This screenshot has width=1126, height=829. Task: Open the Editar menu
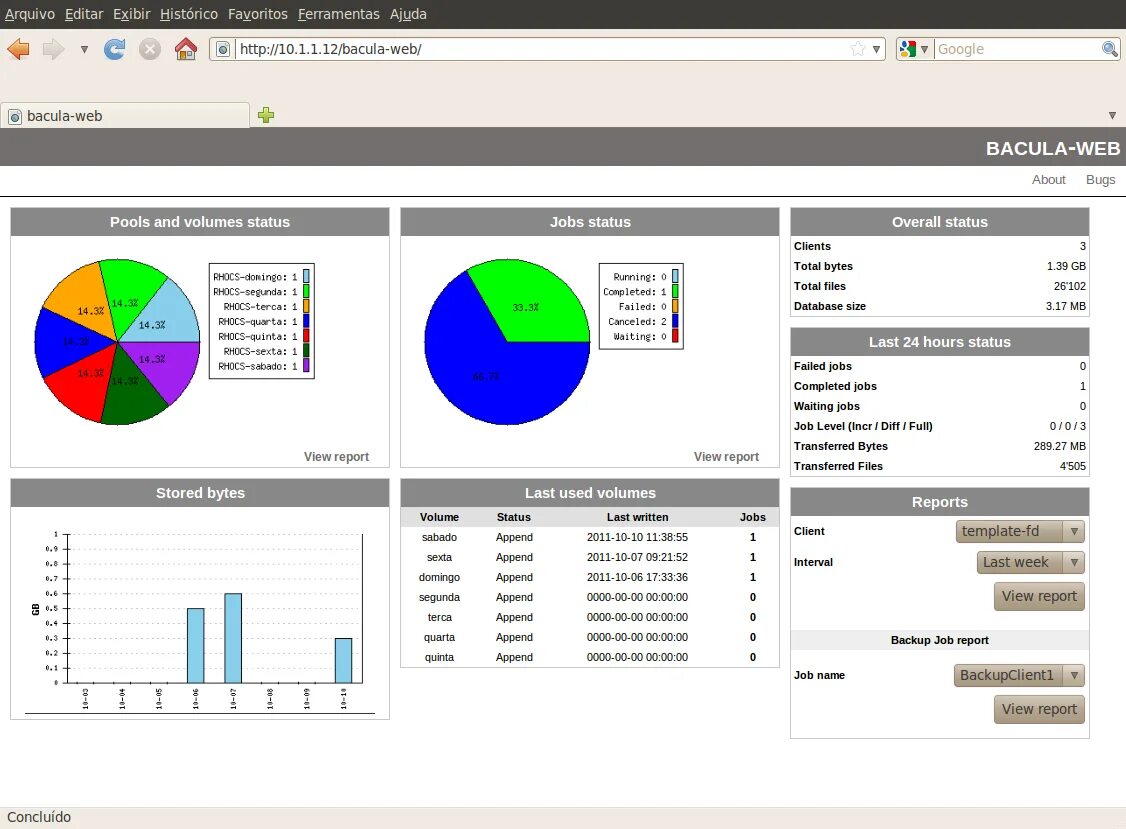[84, 14]
